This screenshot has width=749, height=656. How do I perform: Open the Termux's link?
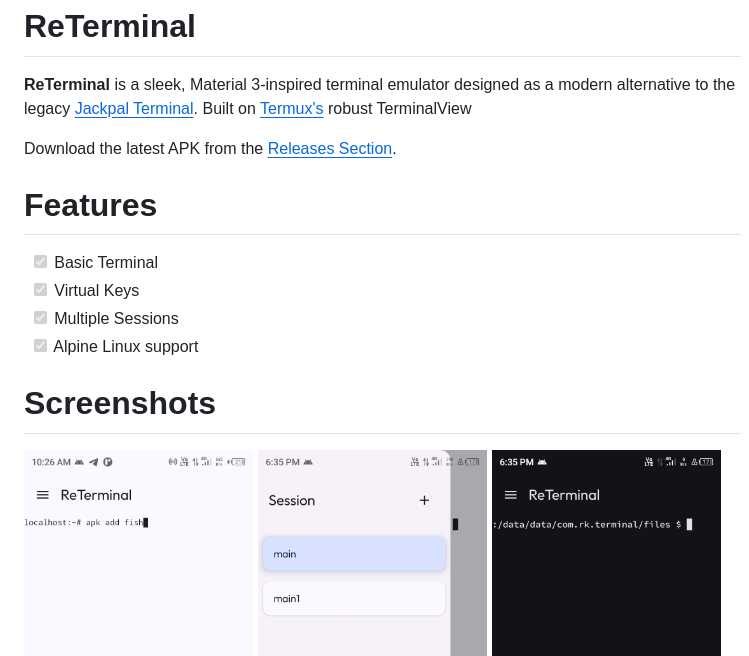[x=291, y=109]
